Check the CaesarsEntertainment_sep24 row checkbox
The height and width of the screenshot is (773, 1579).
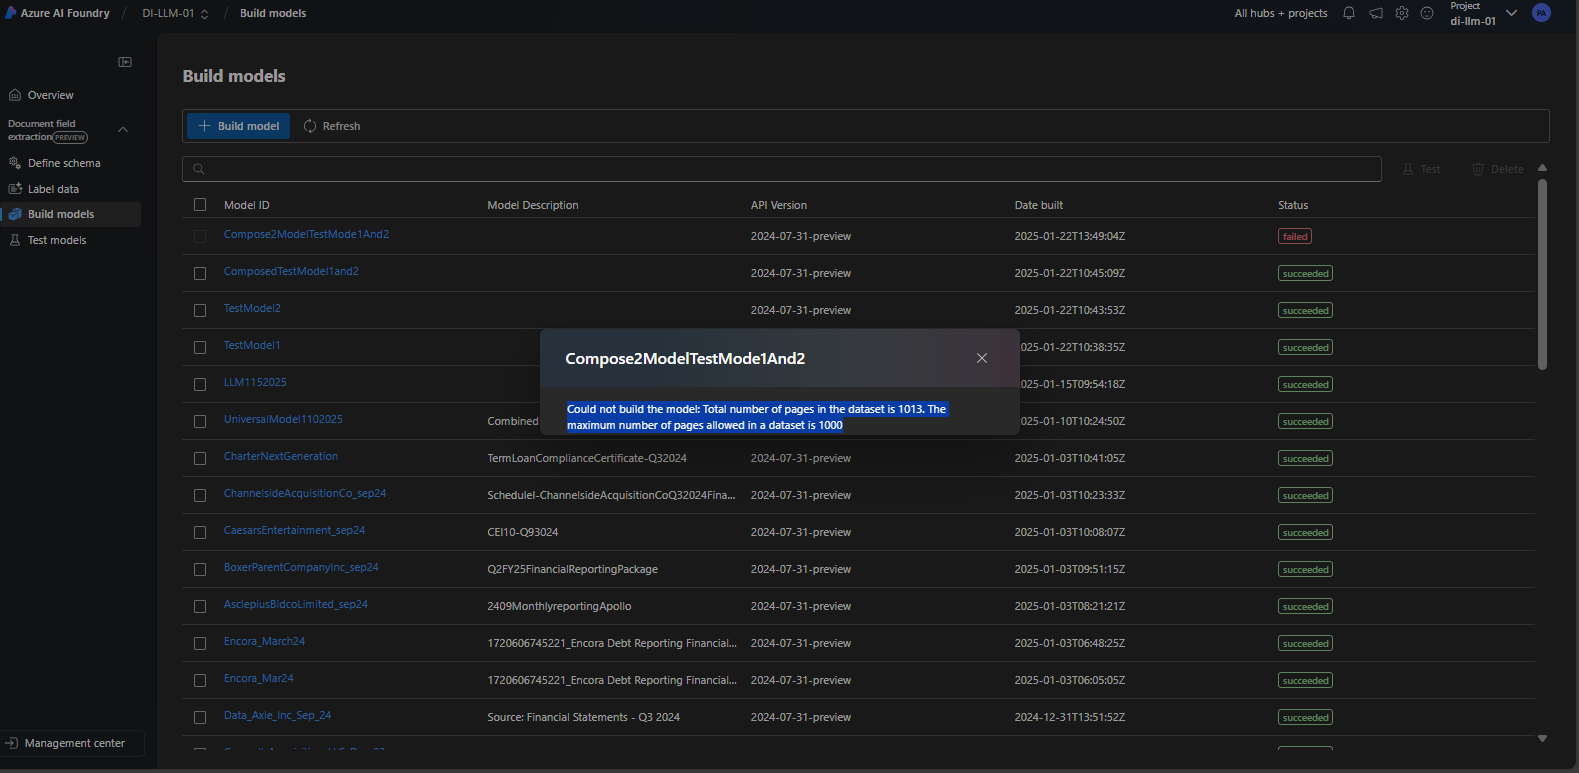(x=200, y=532)
